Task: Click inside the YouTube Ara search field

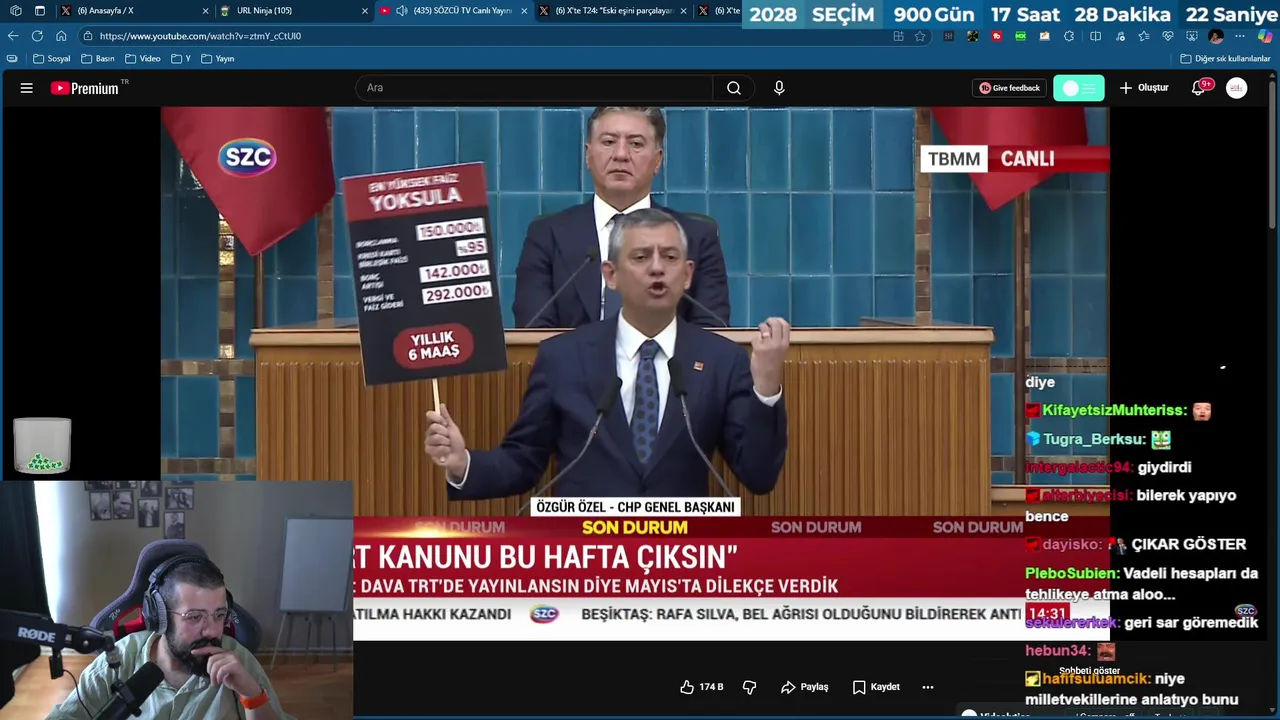Action: (x=534, y=88)
